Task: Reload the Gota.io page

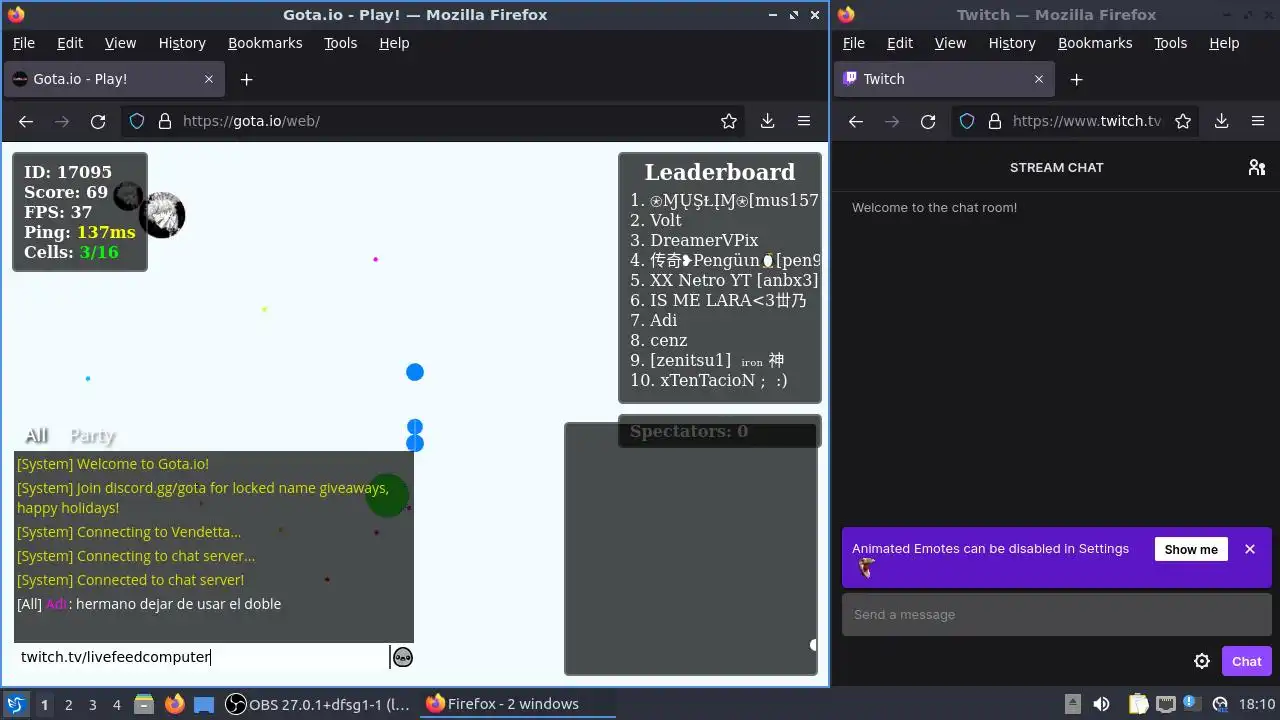Action: pos(98,121)
